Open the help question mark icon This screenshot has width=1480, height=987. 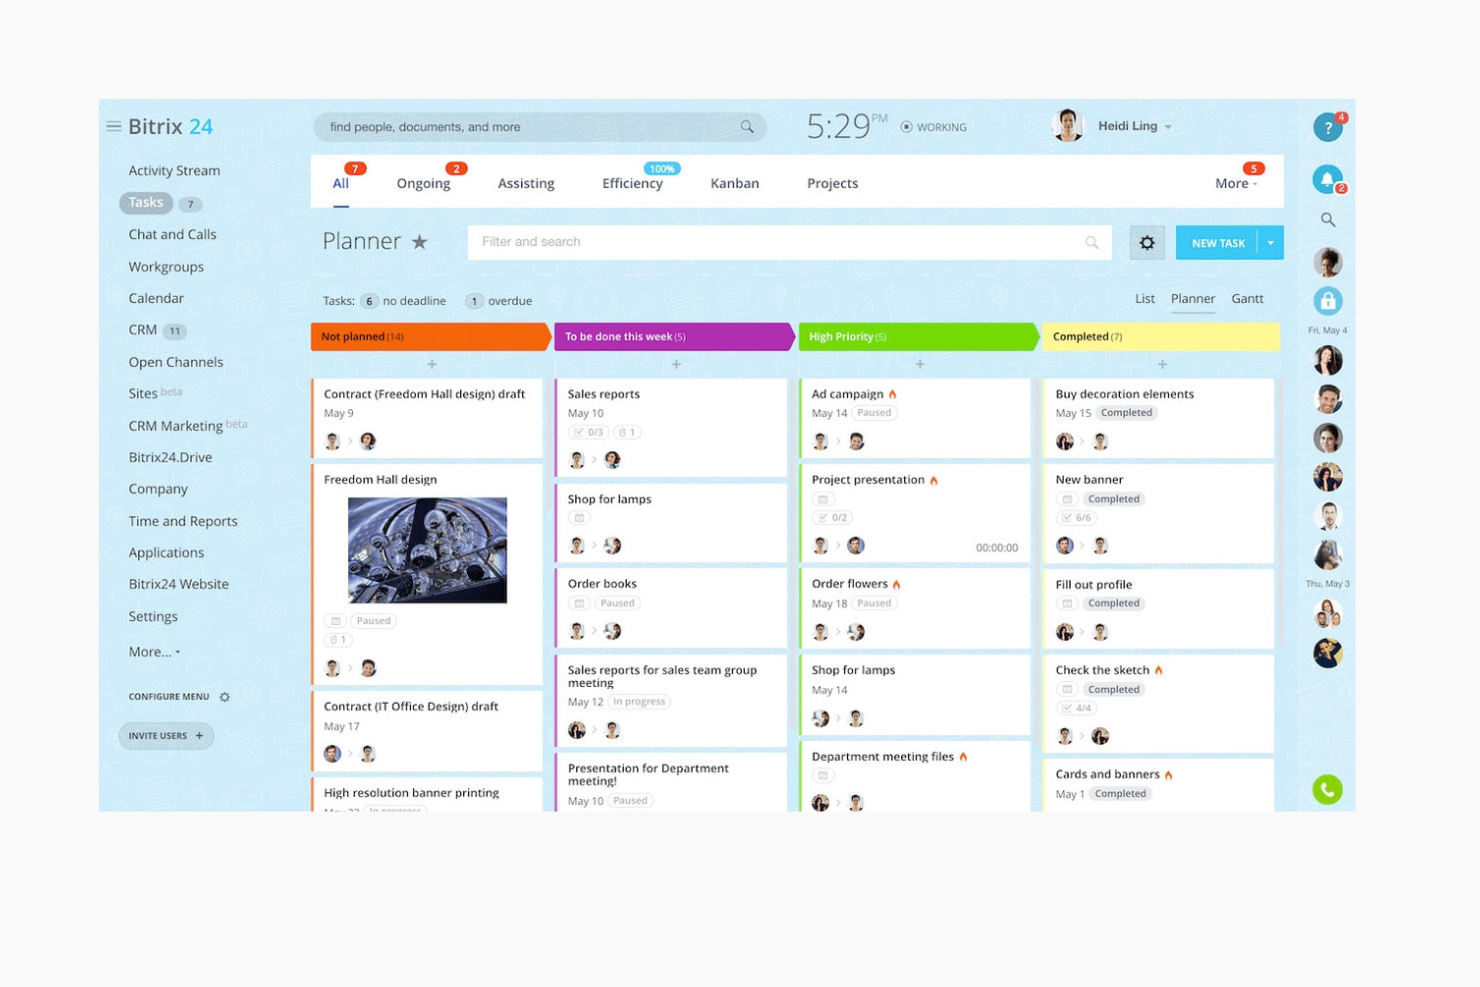[1327, 127]
